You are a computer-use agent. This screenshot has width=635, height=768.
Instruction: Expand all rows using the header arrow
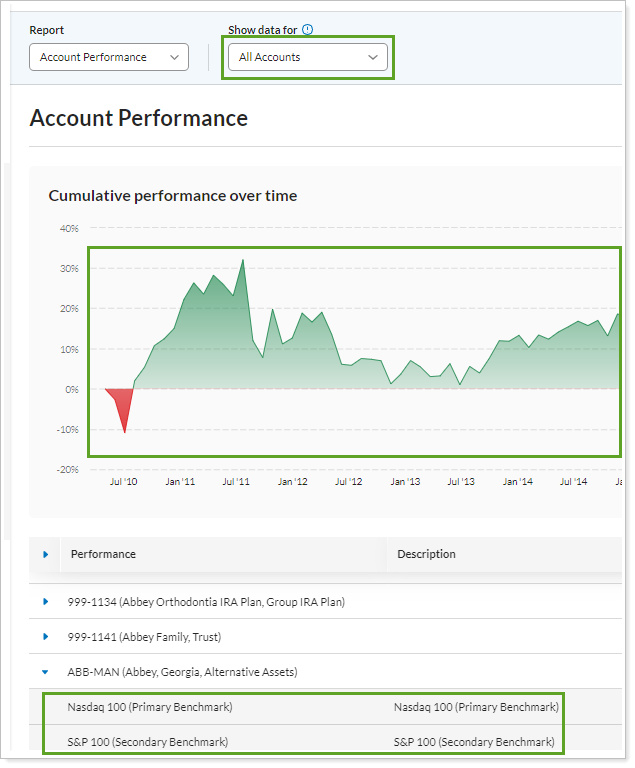click(45, 554)
